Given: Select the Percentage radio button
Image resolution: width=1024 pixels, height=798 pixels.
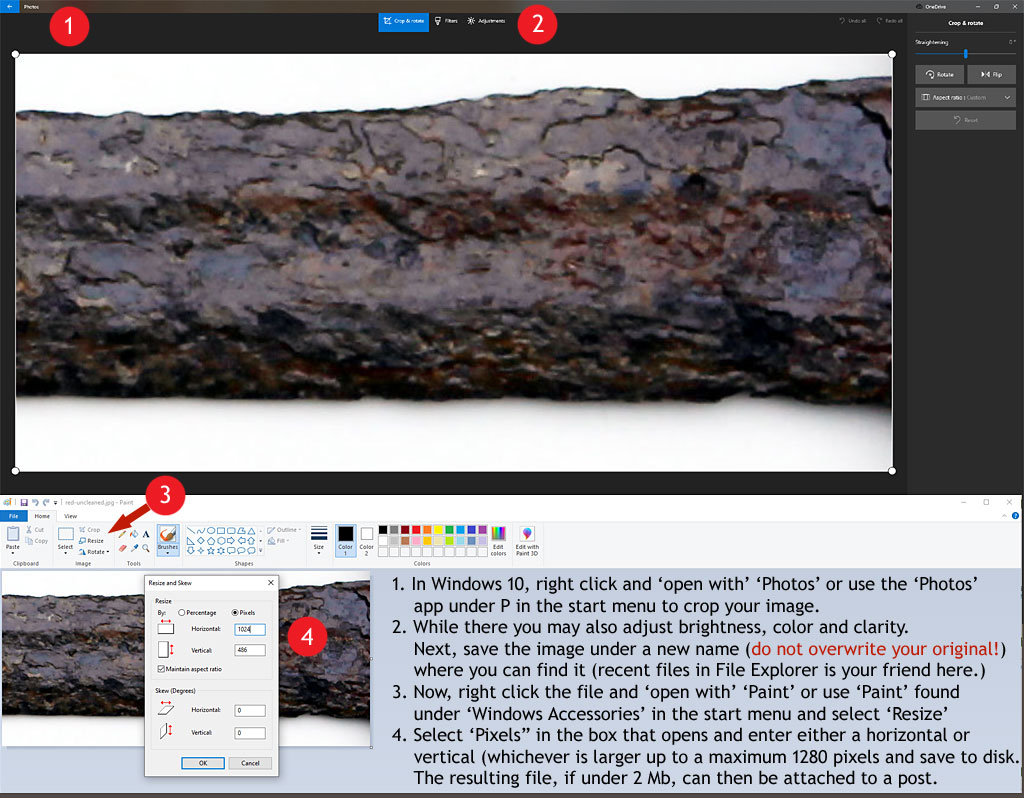Looking at the screenshot, I should click(182, 613).
